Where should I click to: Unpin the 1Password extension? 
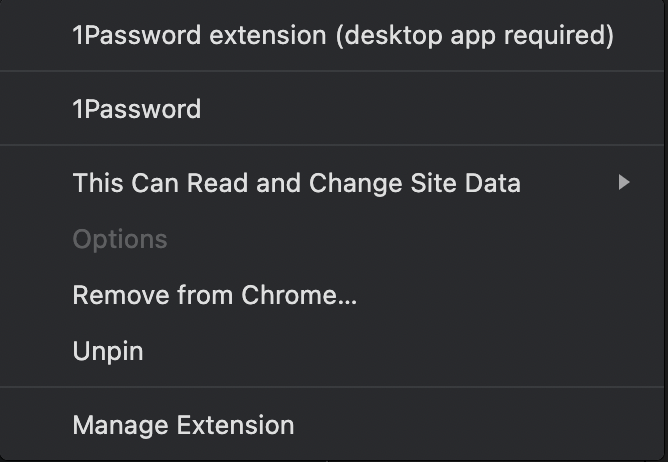click(x=108, y=351)
